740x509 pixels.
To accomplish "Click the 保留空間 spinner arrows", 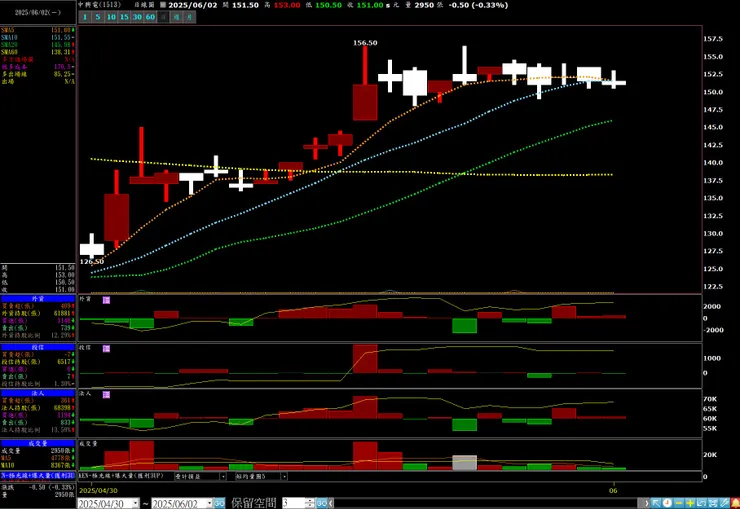I will tap(310, 503).
